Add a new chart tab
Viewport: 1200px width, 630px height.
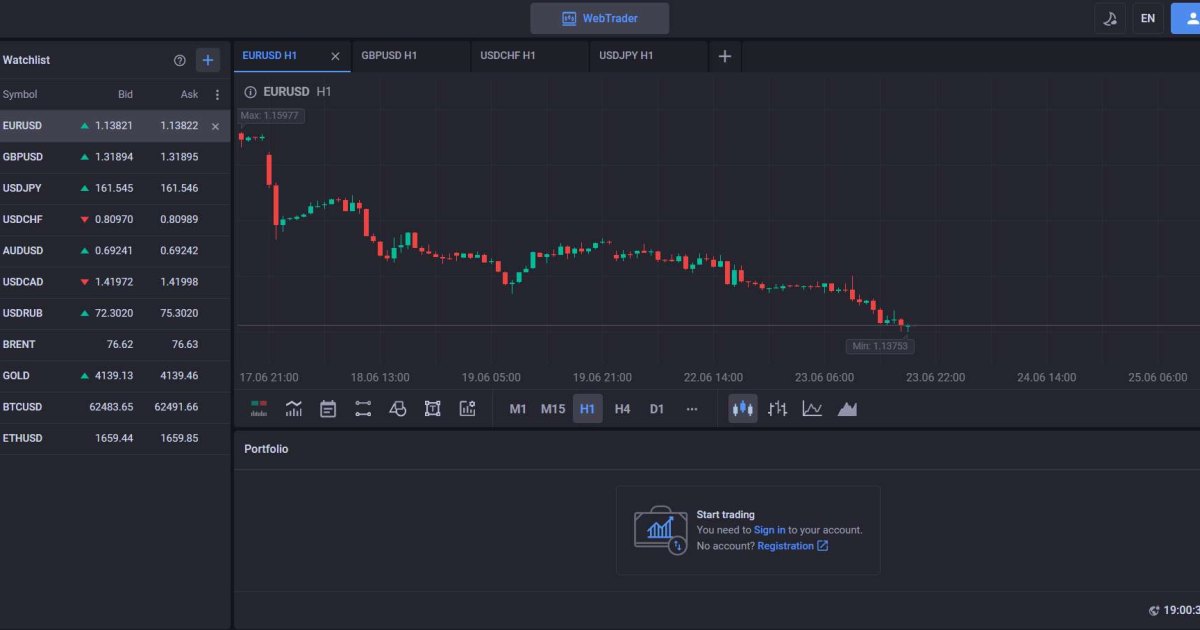tap(725, 57)
